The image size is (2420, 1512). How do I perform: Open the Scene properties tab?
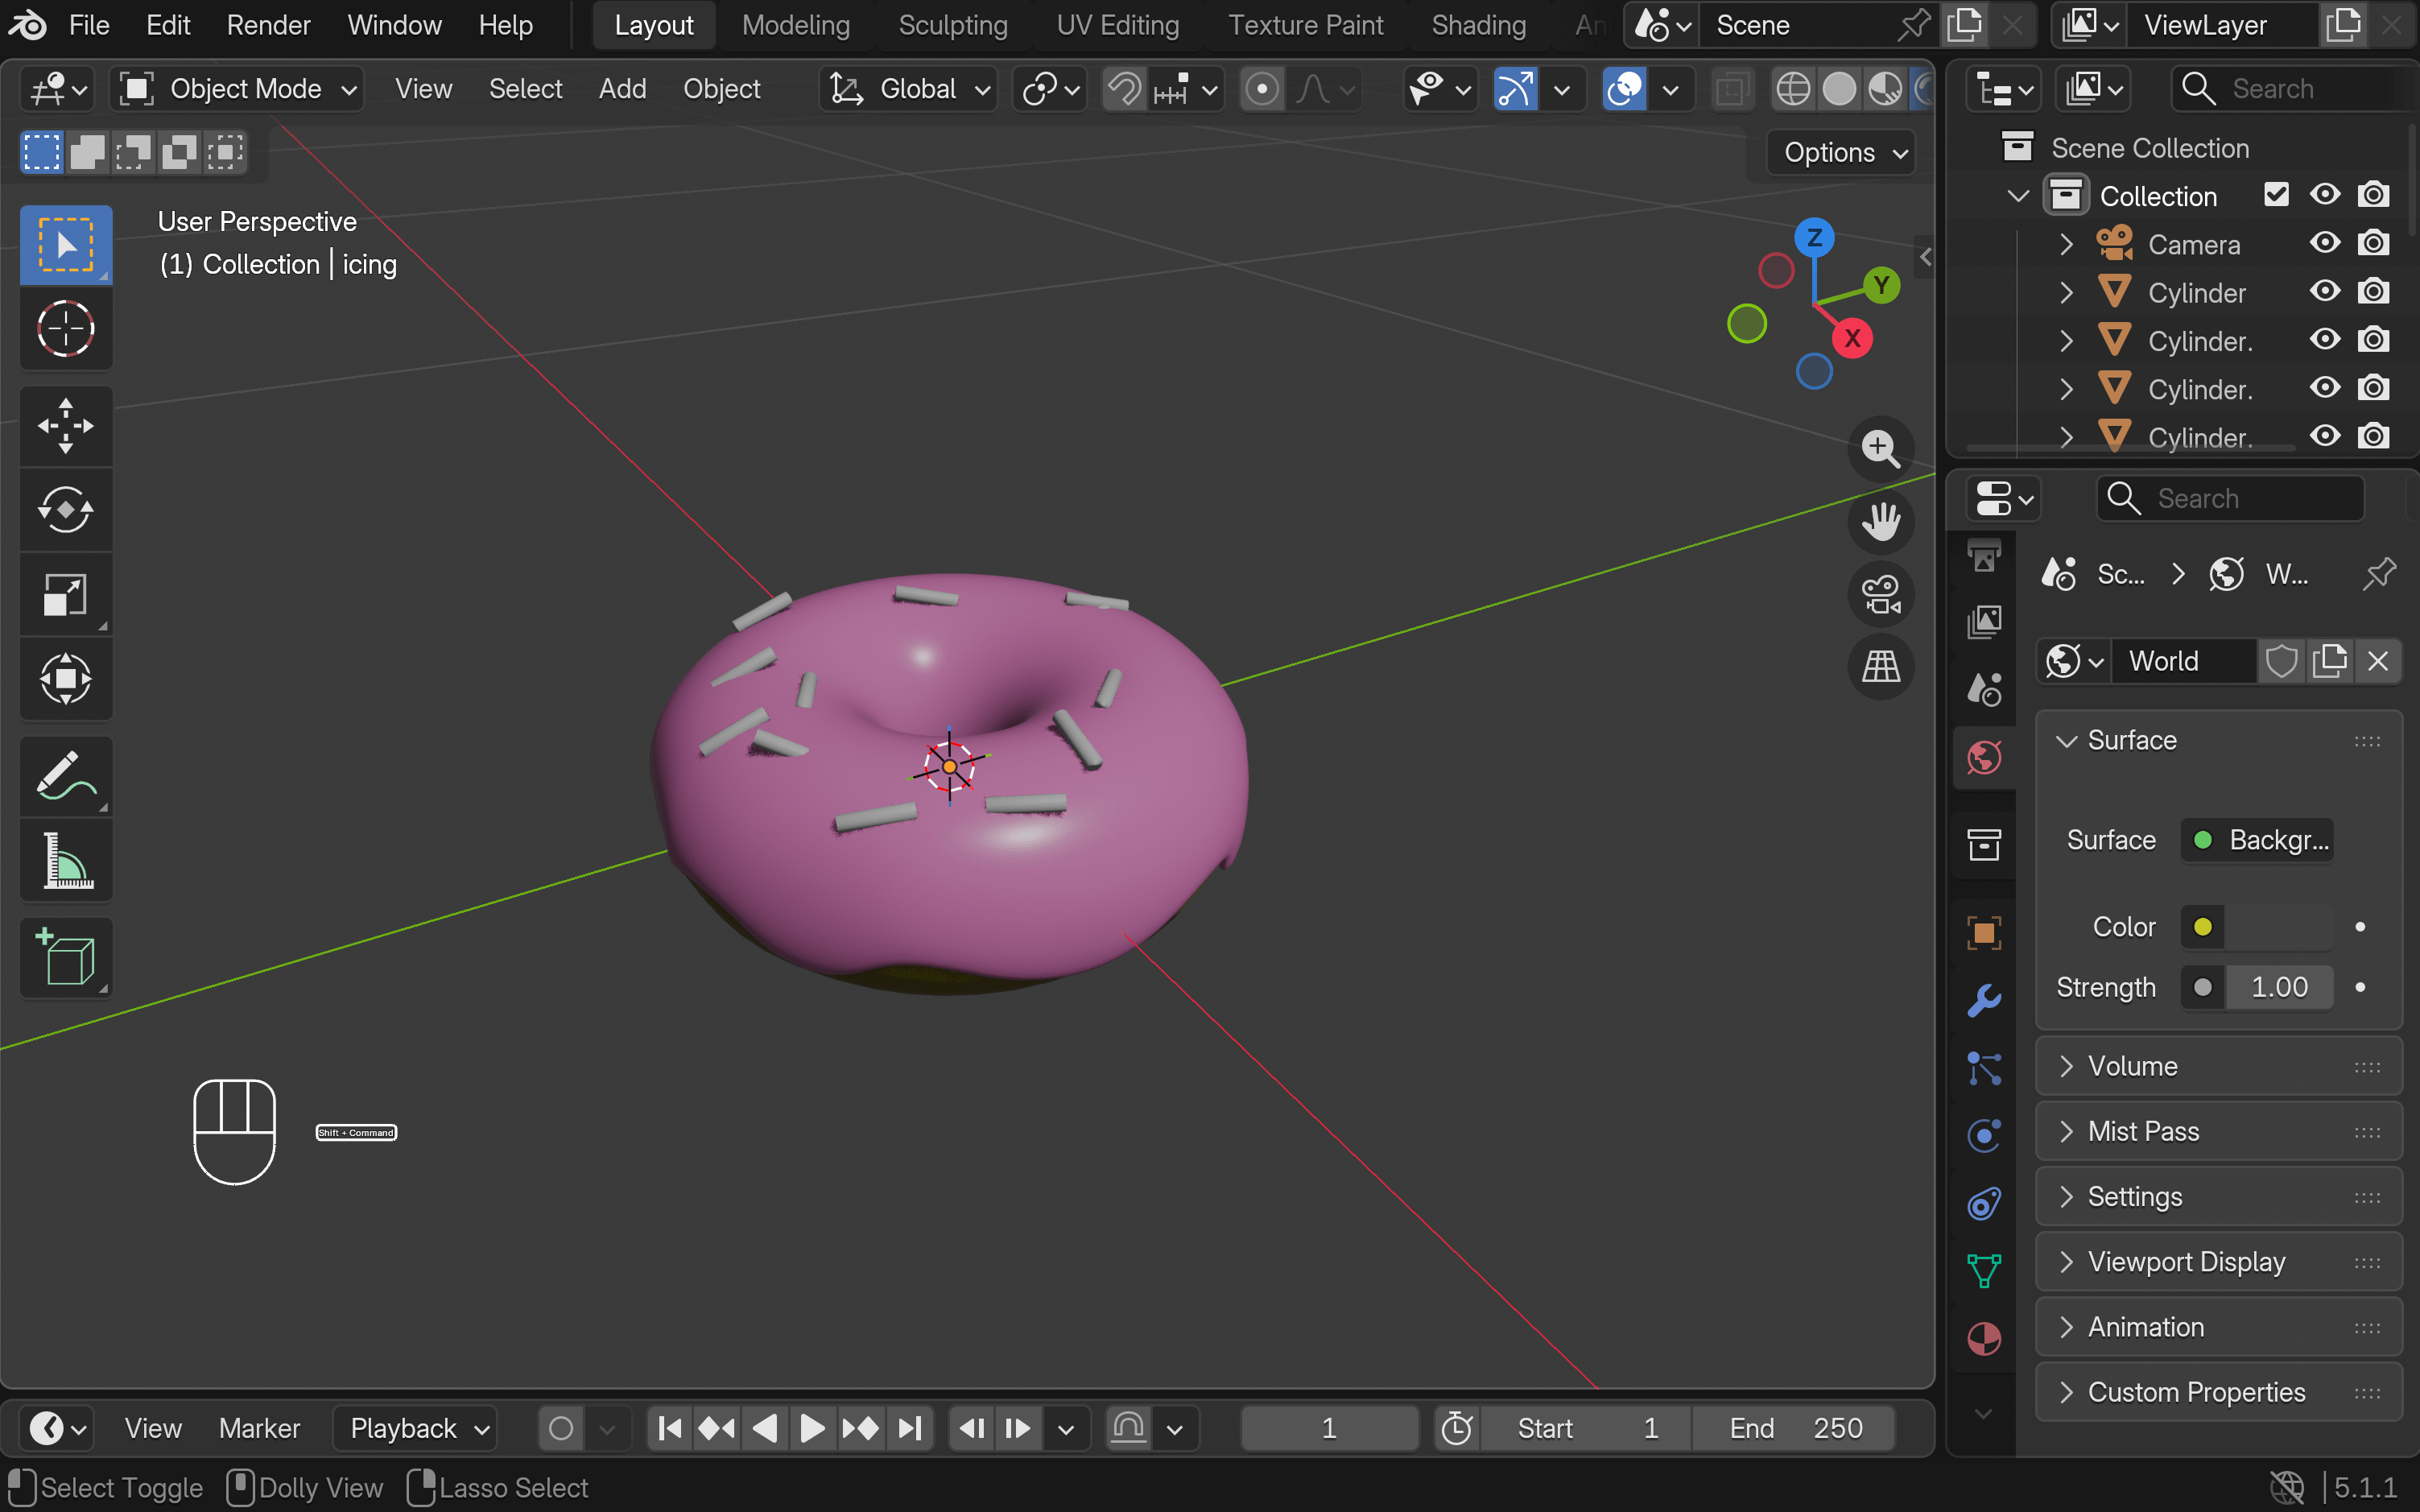[1984, 689]
